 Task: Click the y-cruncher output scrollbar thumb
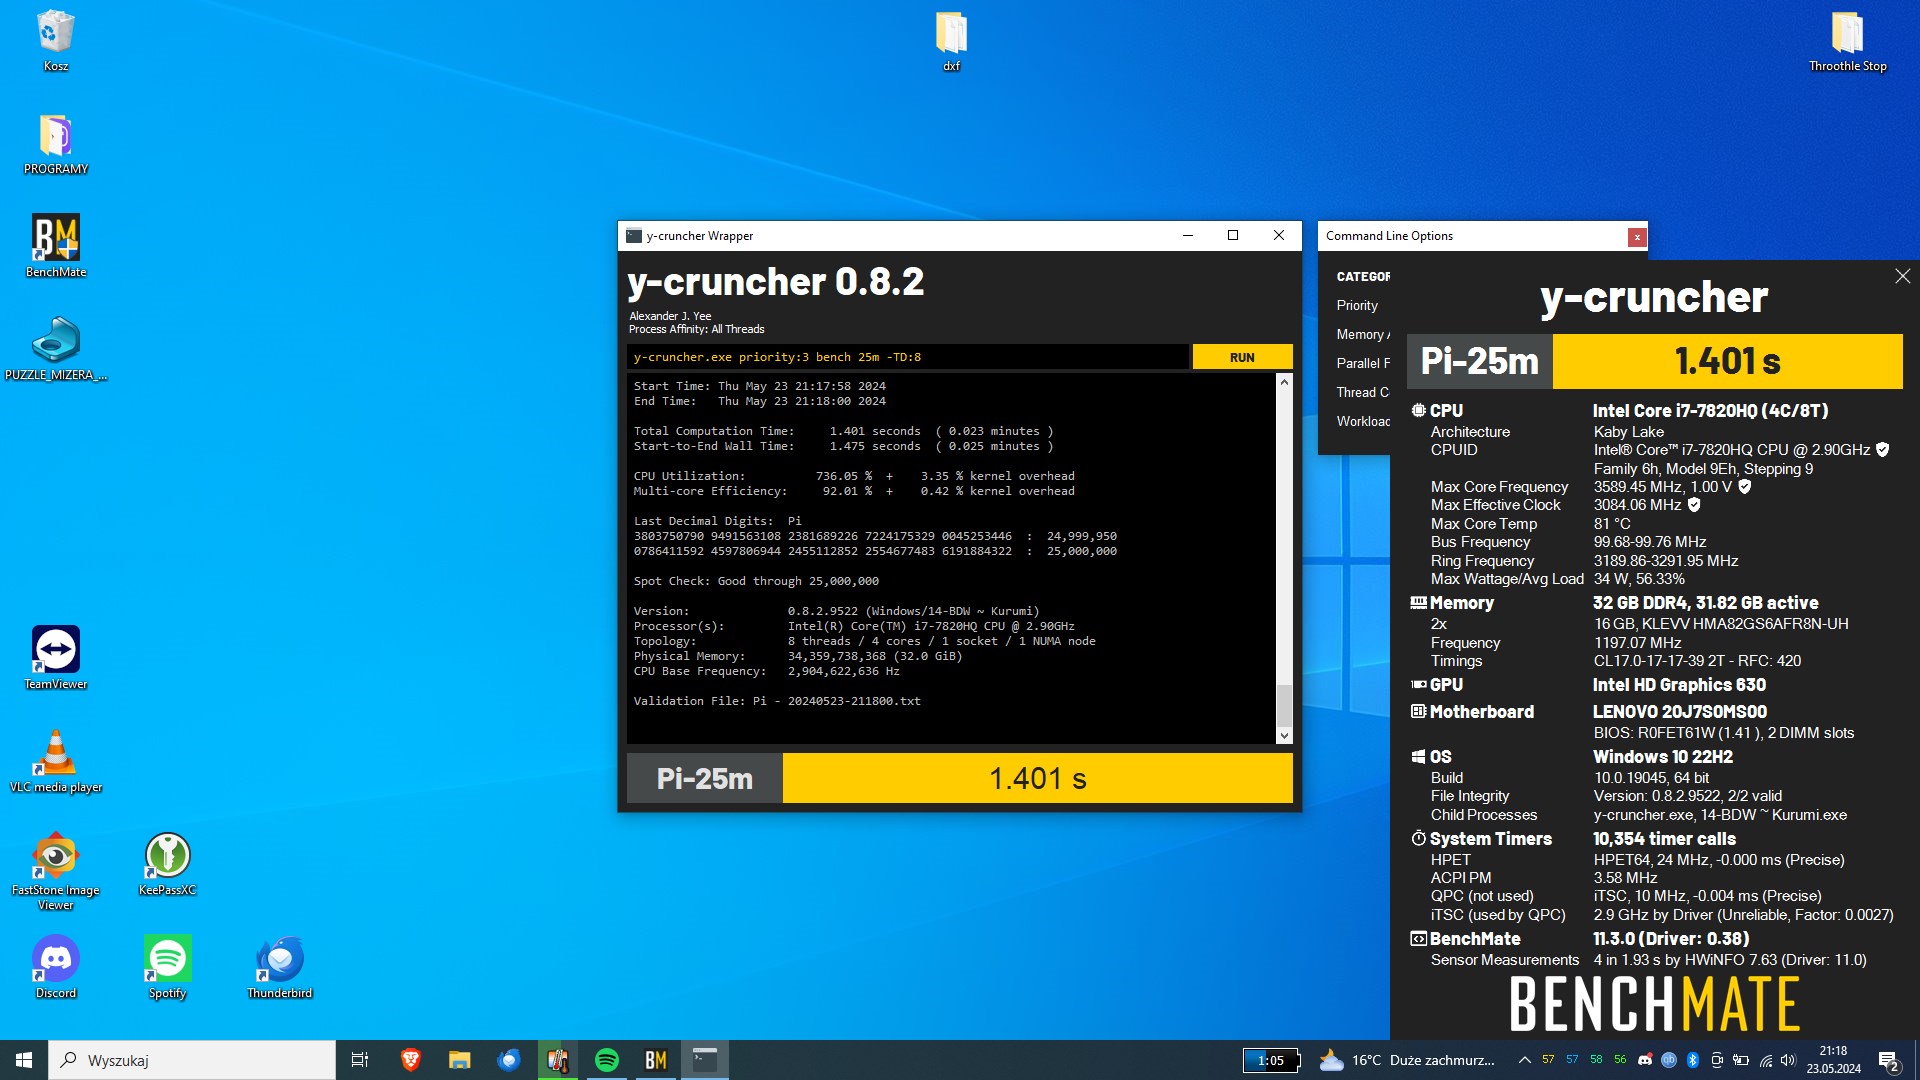coord(1284,706)
